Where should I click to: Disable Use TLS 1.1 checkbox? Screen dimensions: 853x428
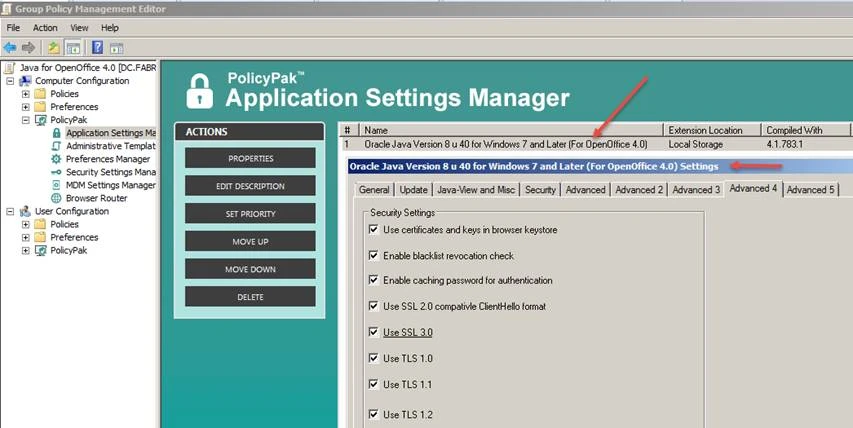(374, 384)
